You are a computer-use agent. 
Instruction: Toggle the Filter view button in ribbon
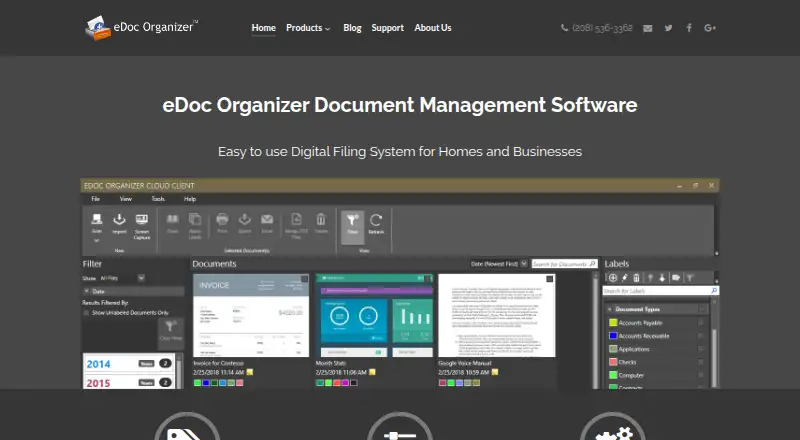point(353,227)
